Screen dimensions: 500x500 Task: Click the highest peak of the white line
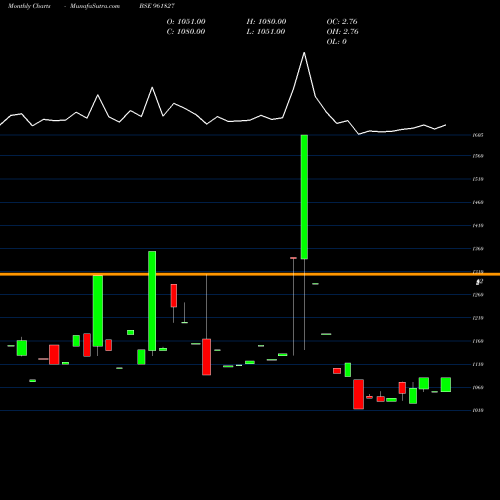pos(304,53)
